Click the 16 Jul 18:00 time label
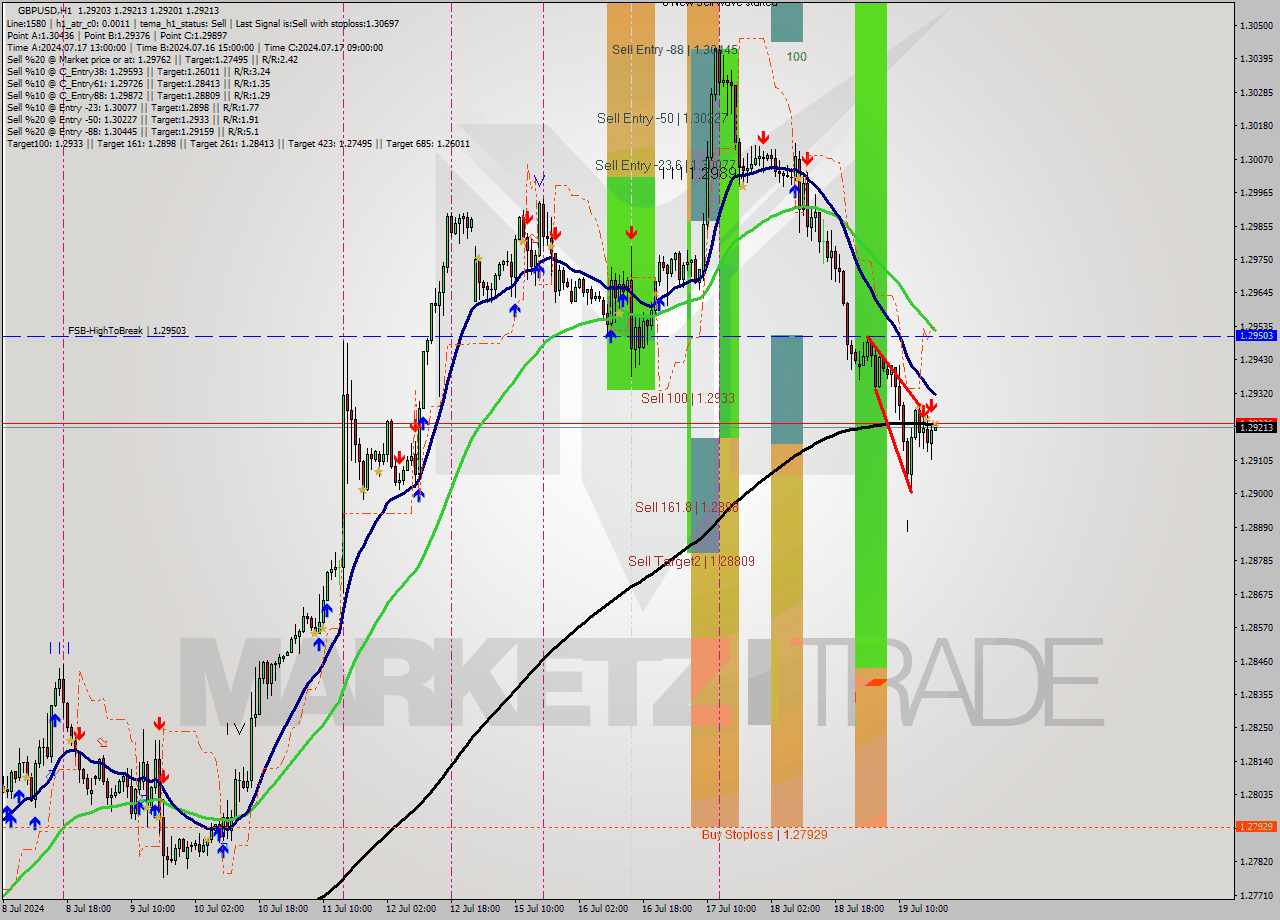This screenshot has height=920, width=1280. pyautogui.click(x=668, y=909)
